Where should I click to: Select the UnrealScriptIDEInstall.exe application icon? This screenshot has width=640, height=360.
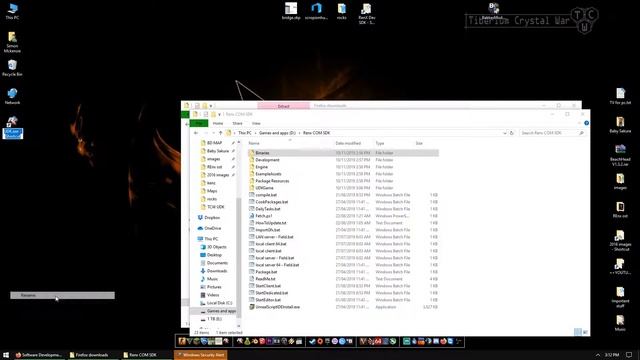pos(251,307)
